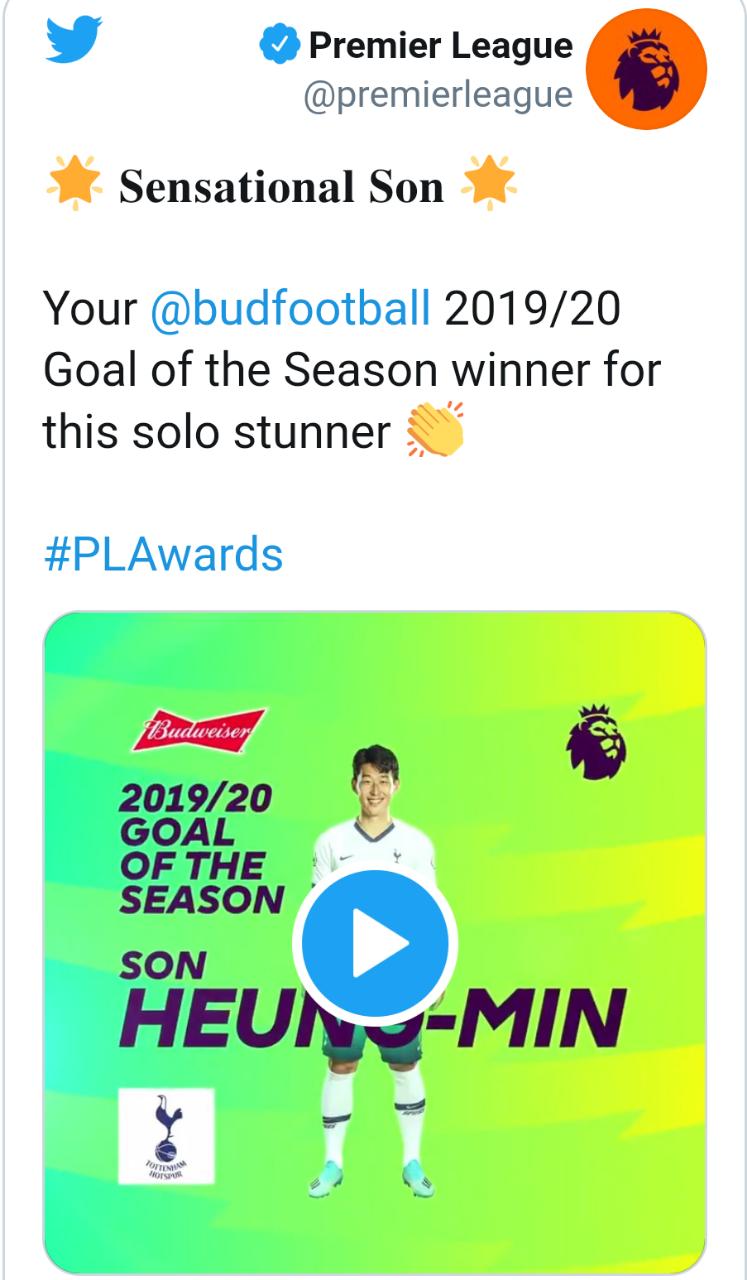Image resolution: width=747 pixels, height=1280 pixels.
Task: Play the Goal of the Season video
Action: coord(375,943)
